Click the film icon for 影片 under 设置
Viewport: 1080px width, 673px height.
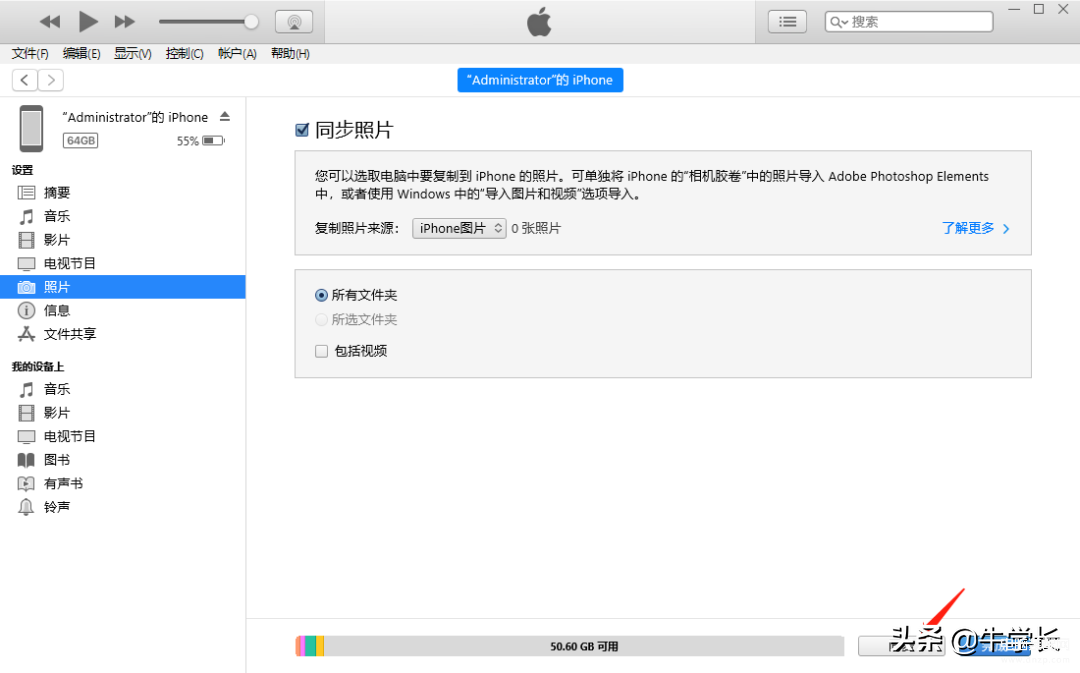tap(26, 240)
